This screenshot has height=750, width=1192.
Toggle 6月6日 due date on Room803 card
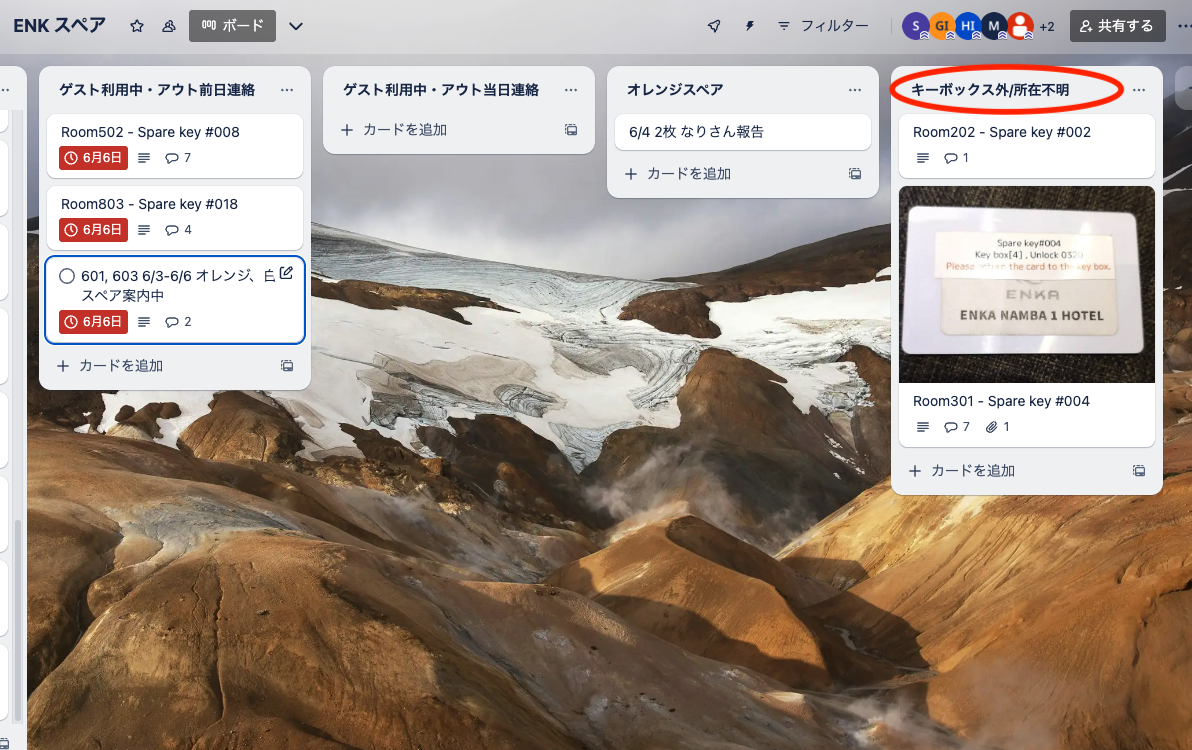click(94, 230)
